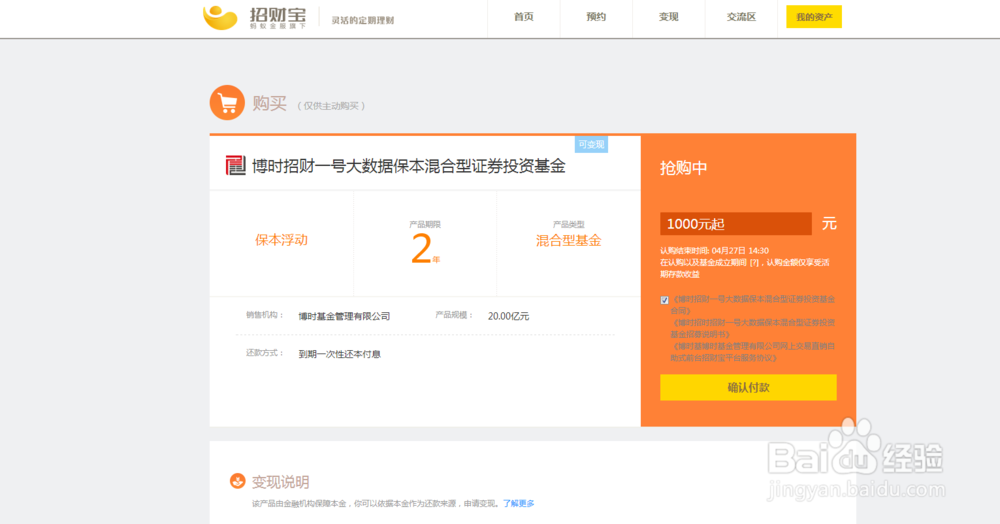The height and width of the screenshot is (524, 1000).
Task: Open the yellow 我的资产 button
Action: click(x=814, y=17)
